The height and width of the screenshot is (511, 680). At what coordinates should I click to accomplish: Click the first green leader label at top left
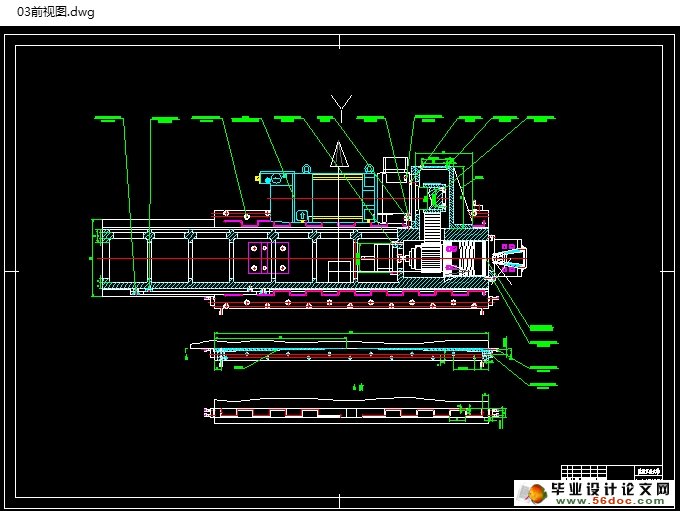pyautogui.click(x=107, y=119)
